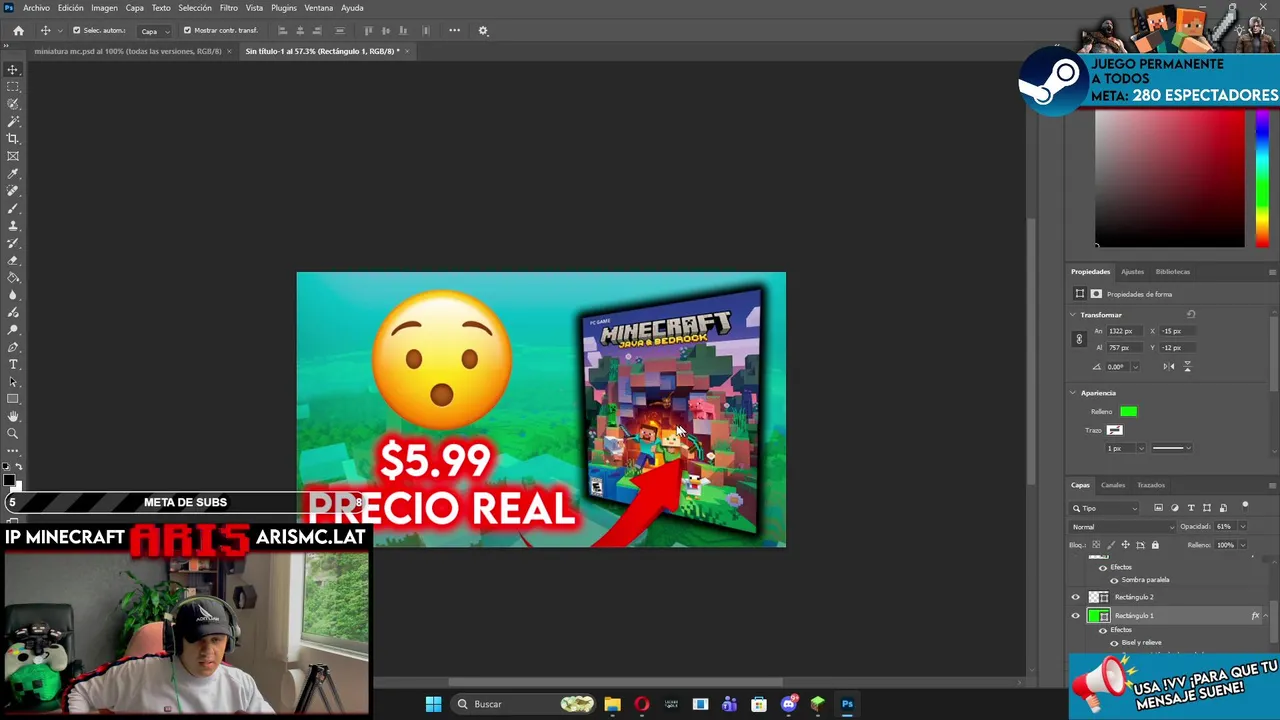Select the Rectangular Marquee tool
This screenshot has height=720, width=1280.
point(13,87)
